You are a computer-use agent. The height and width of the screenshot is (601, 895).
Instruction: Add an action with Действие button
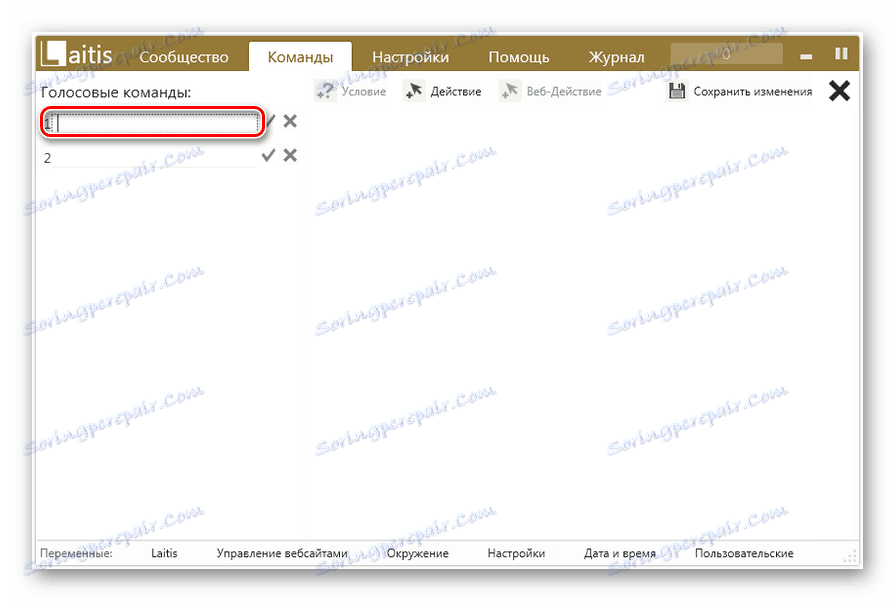(443, 91)
